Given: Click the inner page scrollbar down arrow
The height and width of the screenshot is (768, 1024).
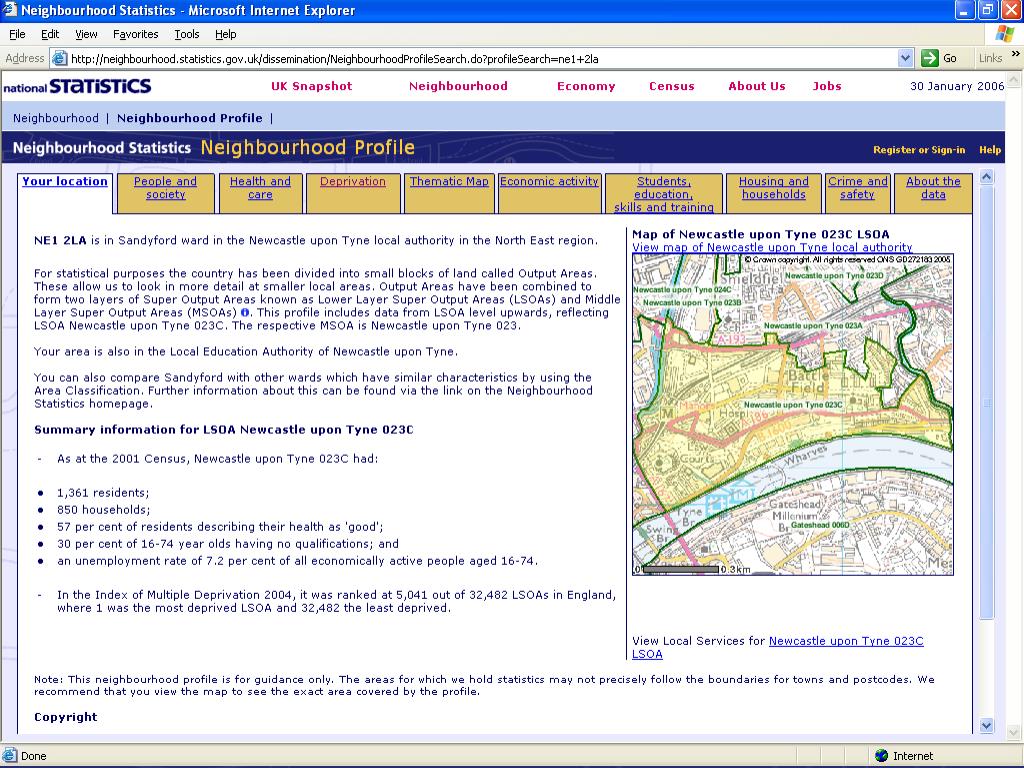Looking at the screenshot, I should point(987,725).
